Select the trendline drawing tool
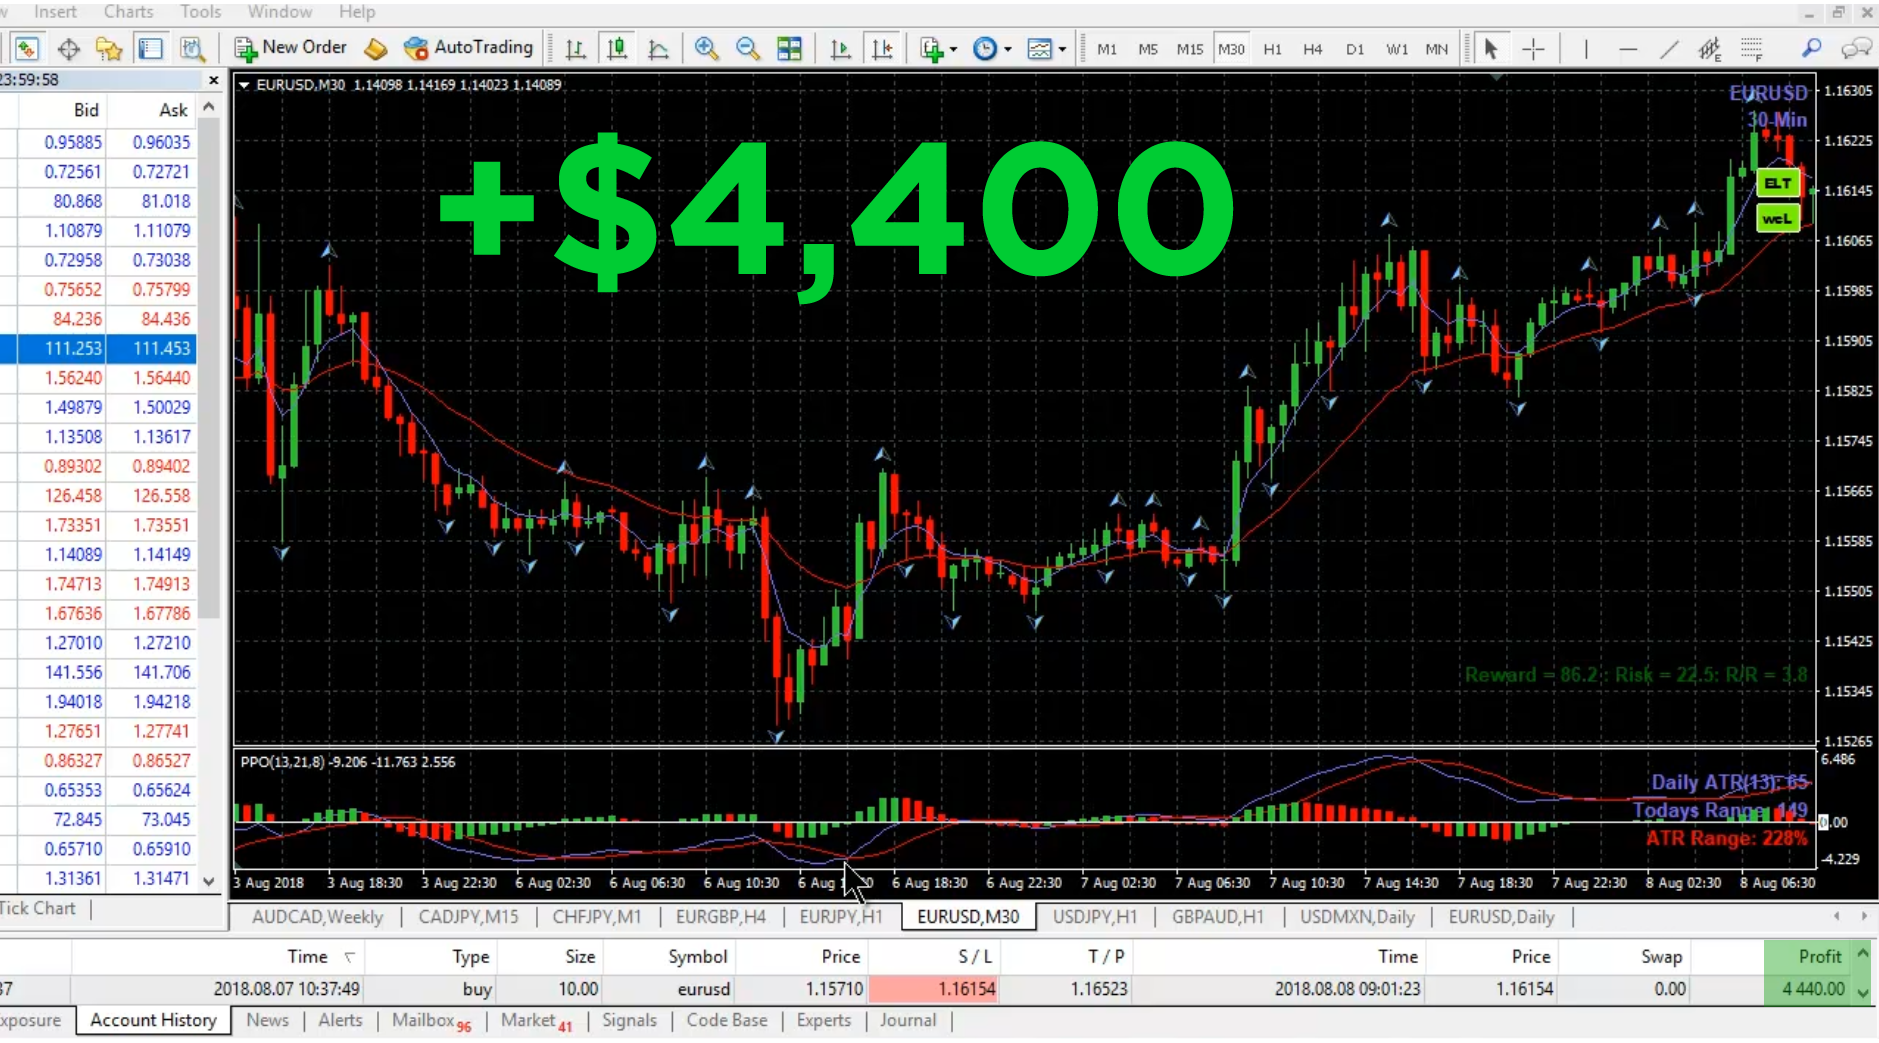Image resolution: width=1879 pixels, height=1043 pixels. point(1669,48)
